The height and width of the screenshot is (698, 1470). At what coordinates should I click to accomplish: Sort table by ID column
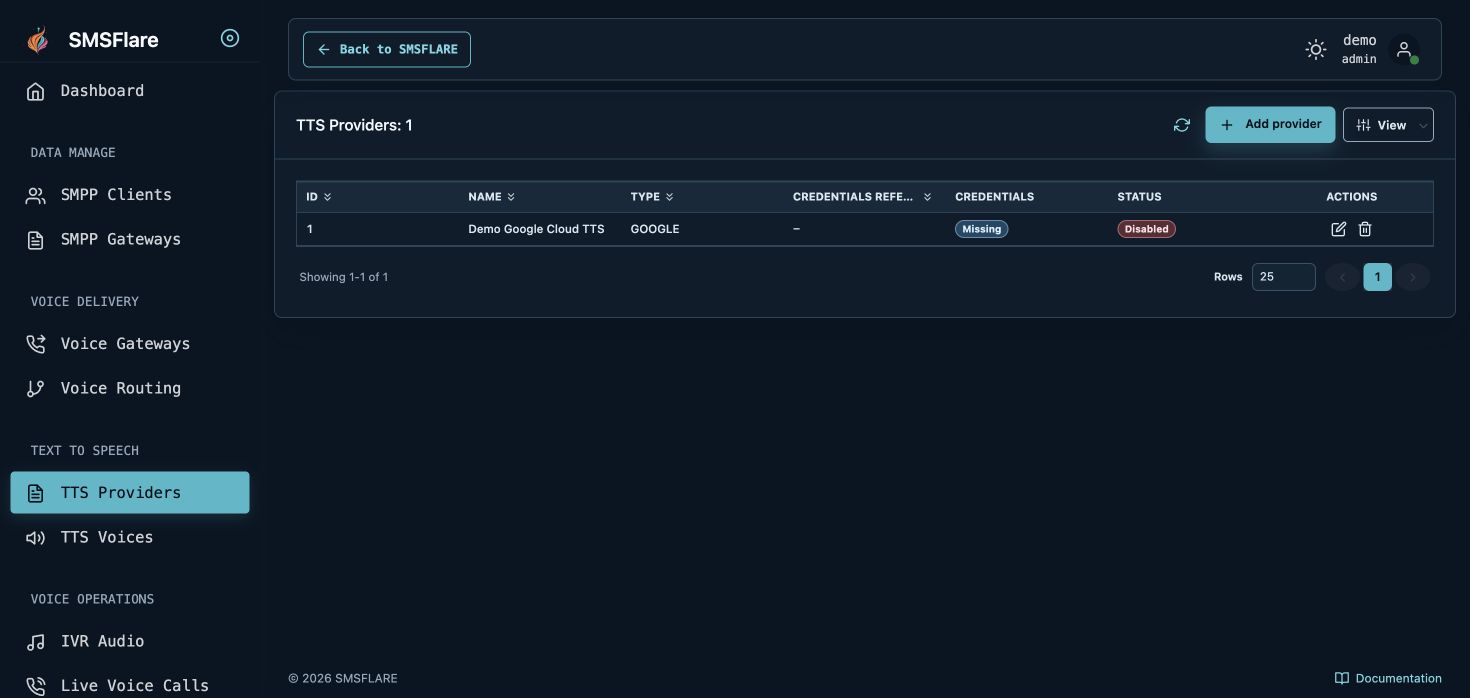[318, 197]
